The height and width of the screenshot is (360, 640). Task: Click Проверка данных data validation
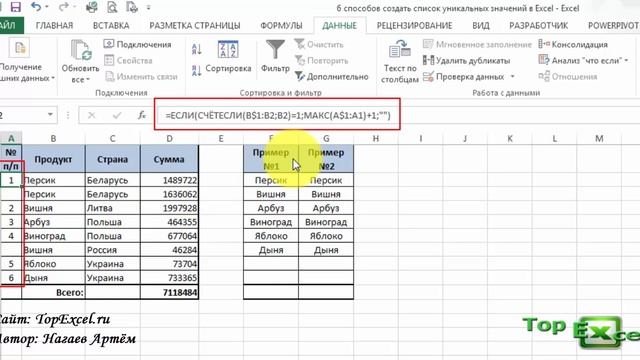(463, 76)
